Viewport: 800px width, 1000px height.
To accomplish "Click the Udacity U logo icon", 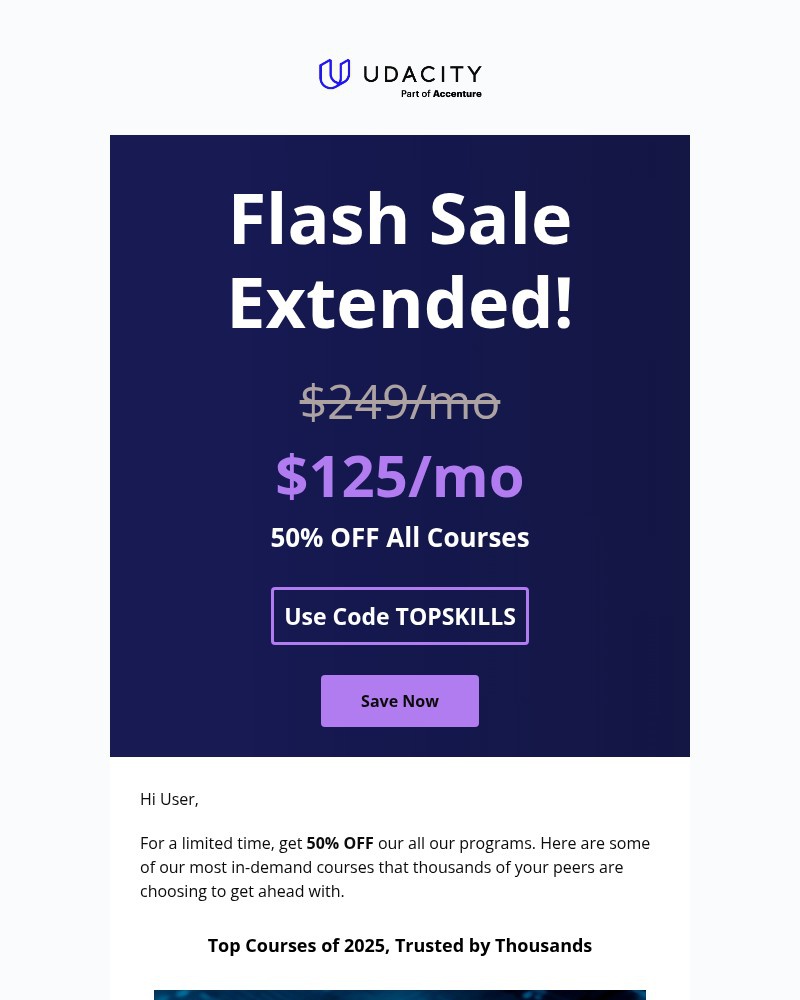I will [x=334, y=74].
